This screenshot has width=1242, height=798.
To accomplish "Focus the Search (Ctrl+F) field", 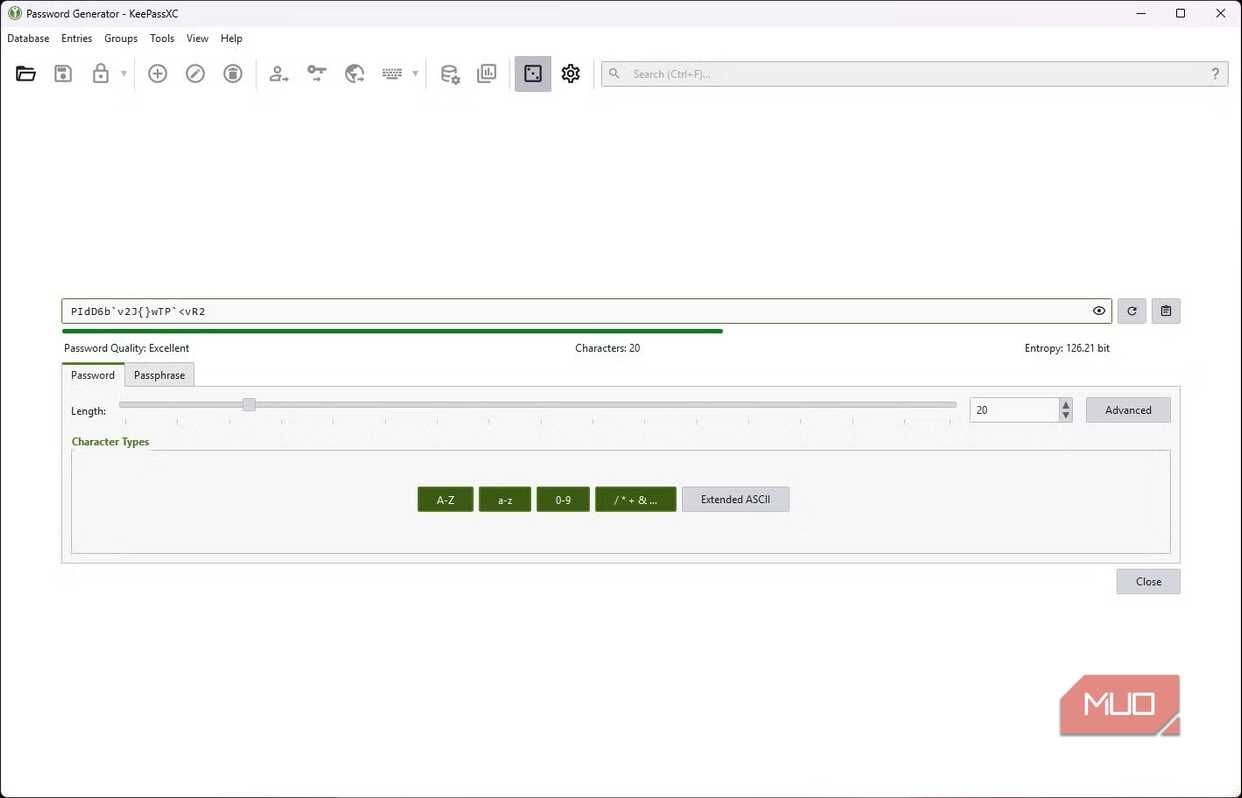I will click(915, 74).
